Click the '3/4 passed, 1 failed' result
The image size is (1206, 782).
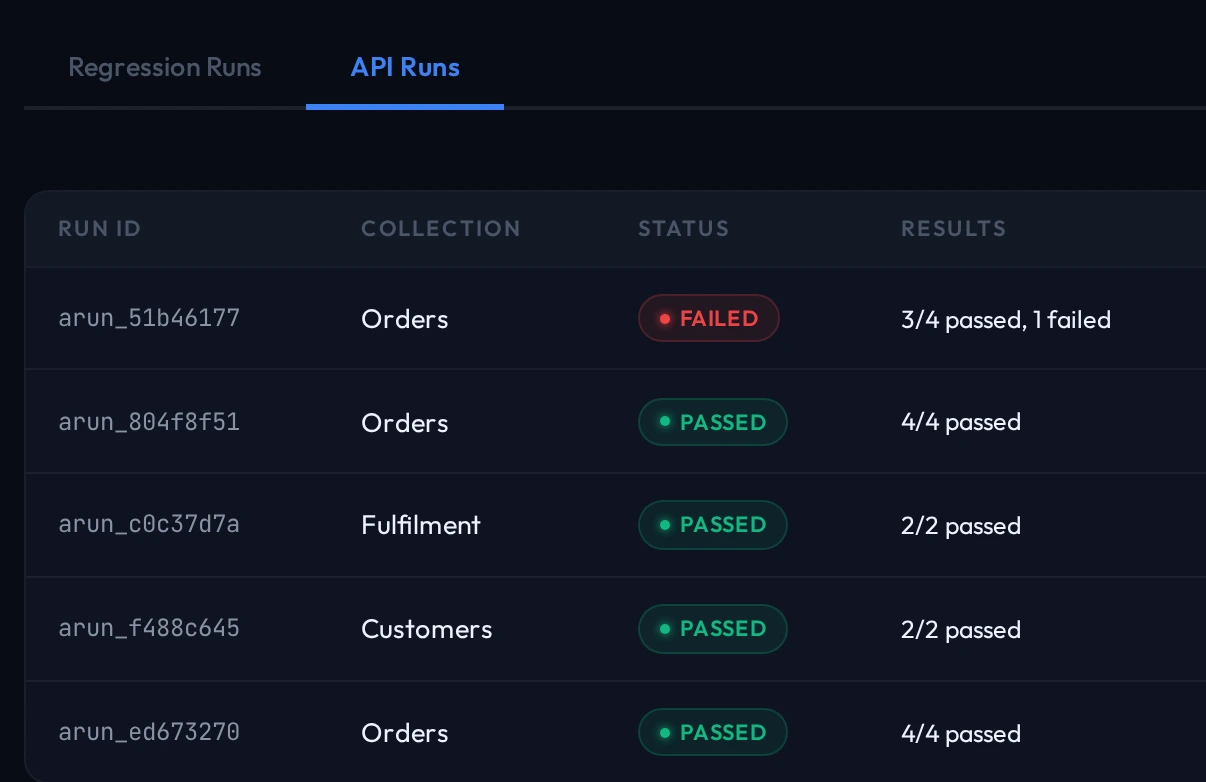click(1006, 320)
